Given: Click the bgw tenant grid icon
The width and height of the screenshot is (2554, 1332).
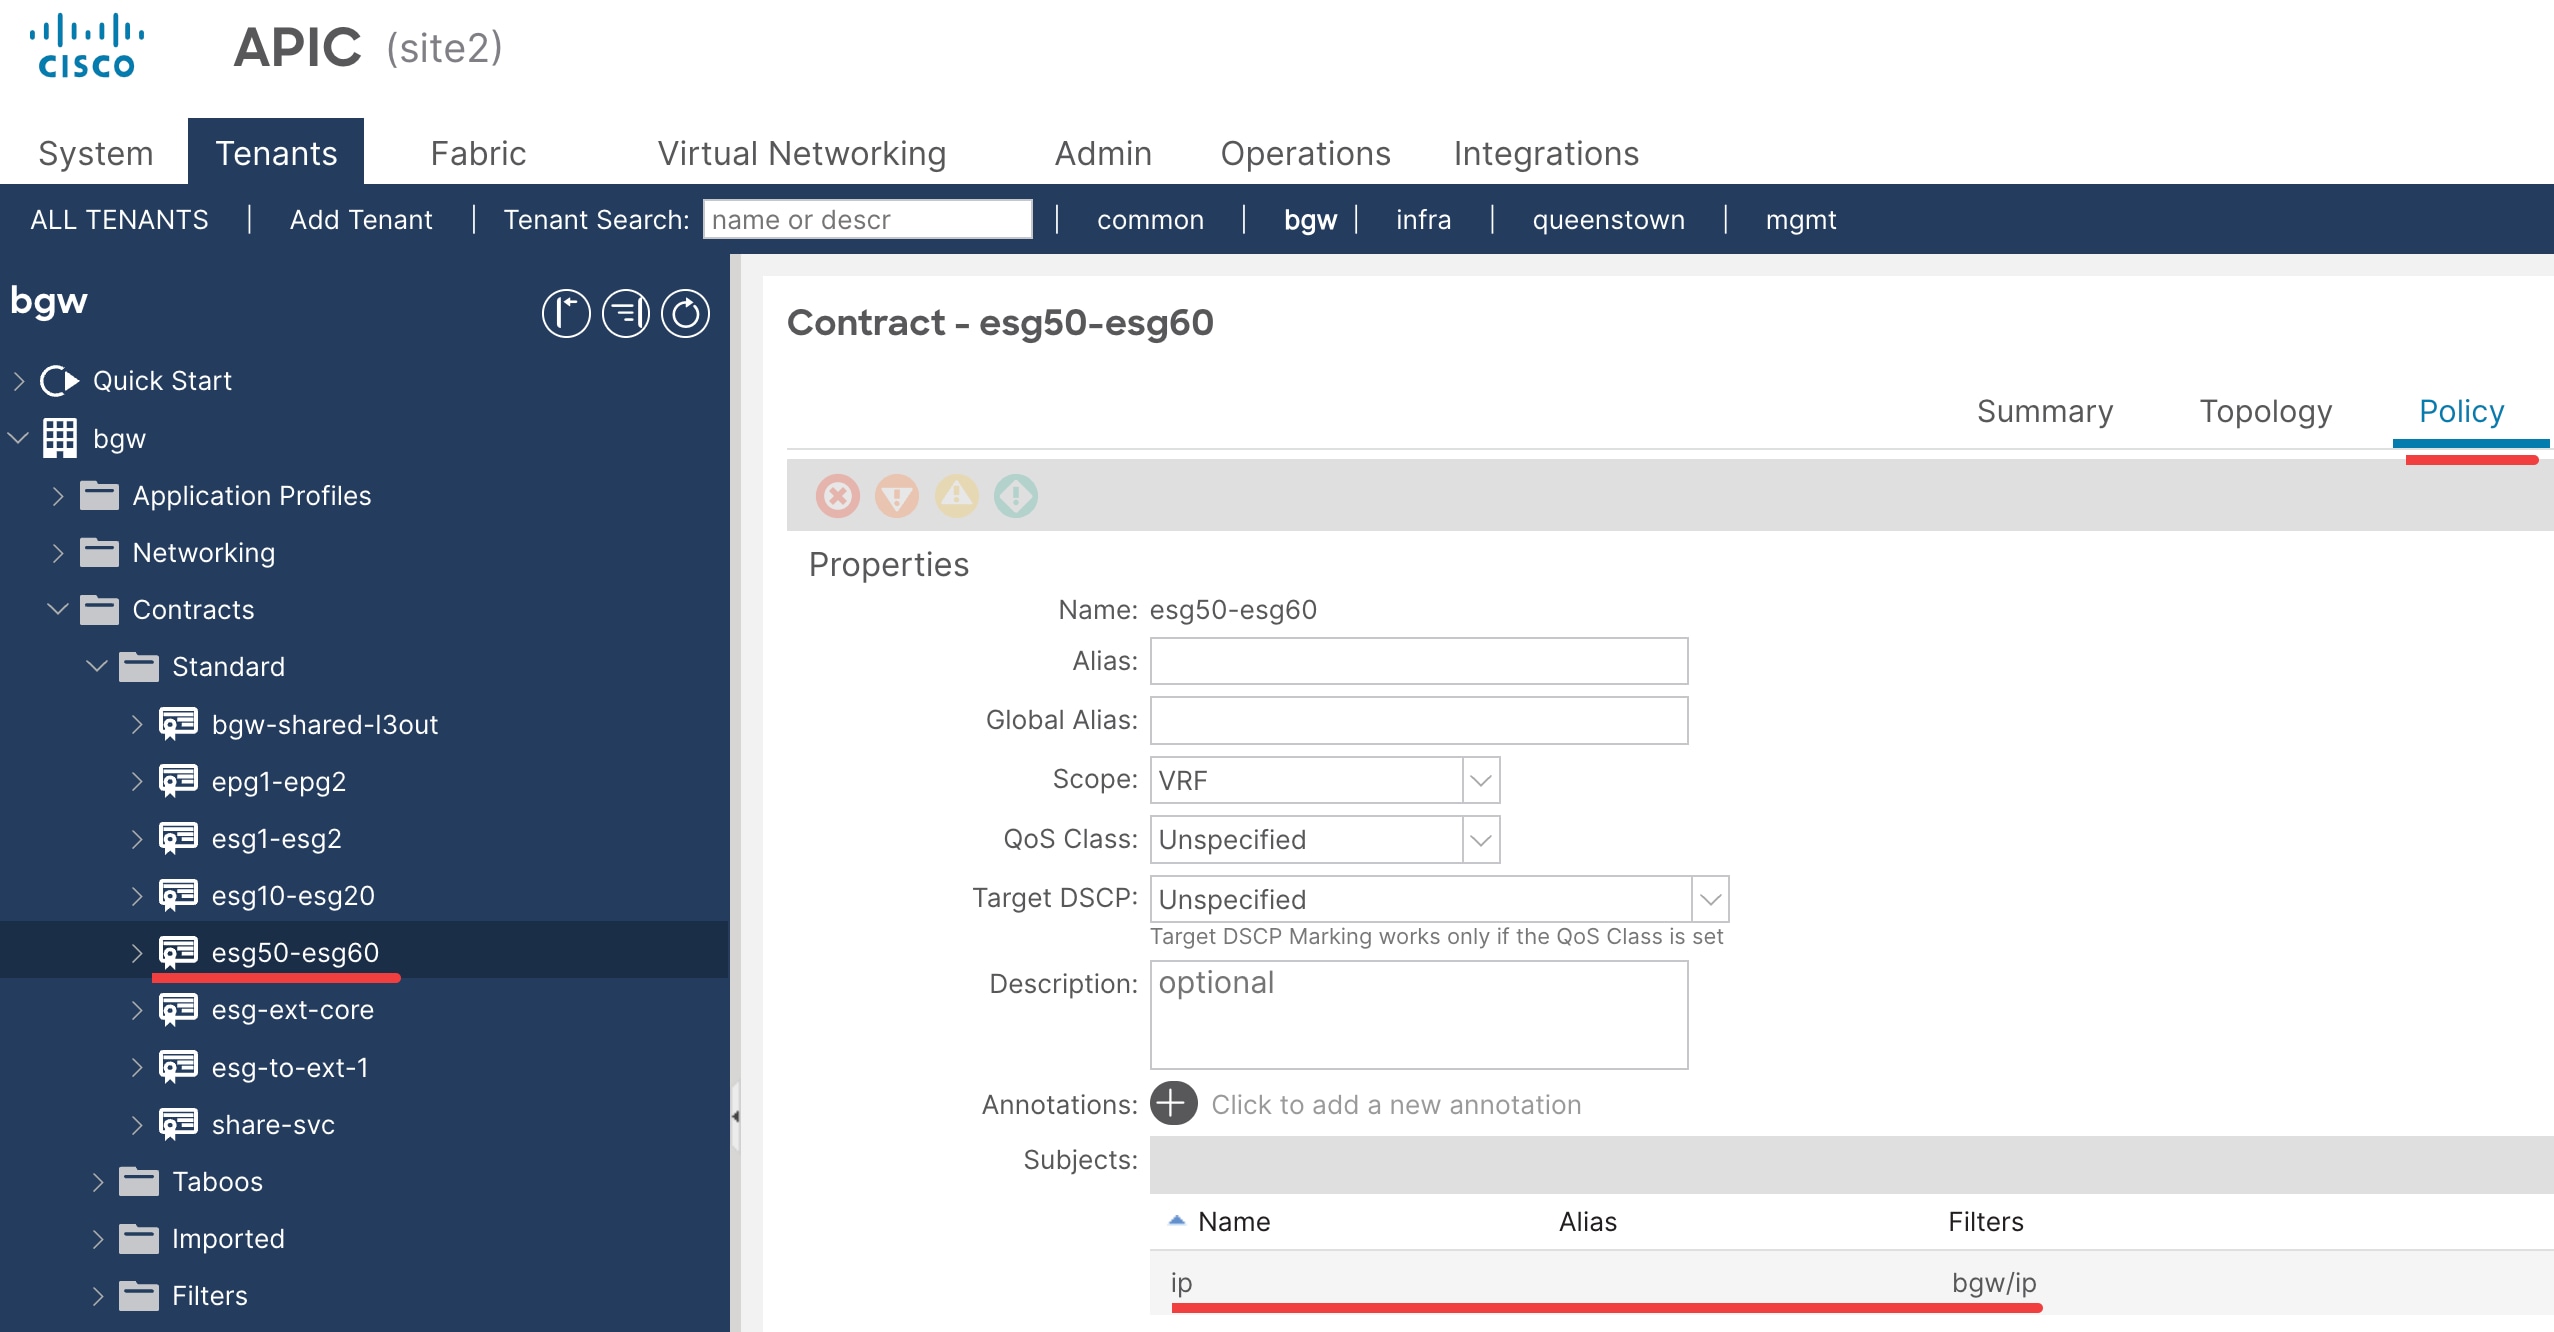Looking at the screenshot, I should coord(60,438).
